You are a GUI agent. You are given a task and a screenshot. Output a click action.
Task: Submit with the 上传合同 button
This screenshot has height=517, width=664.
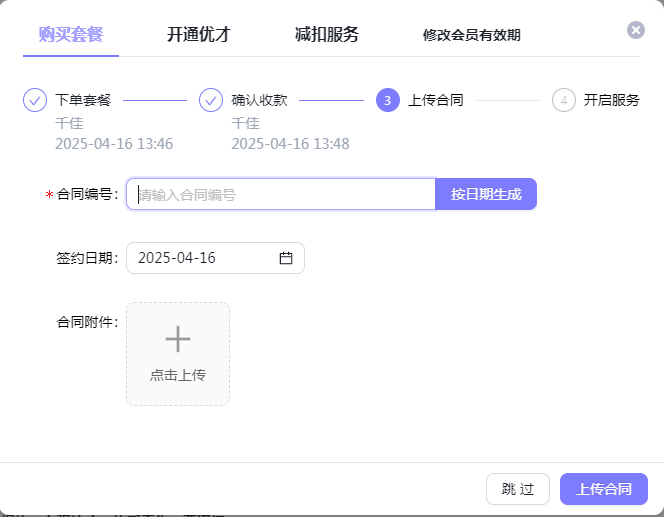pos(604,489)
